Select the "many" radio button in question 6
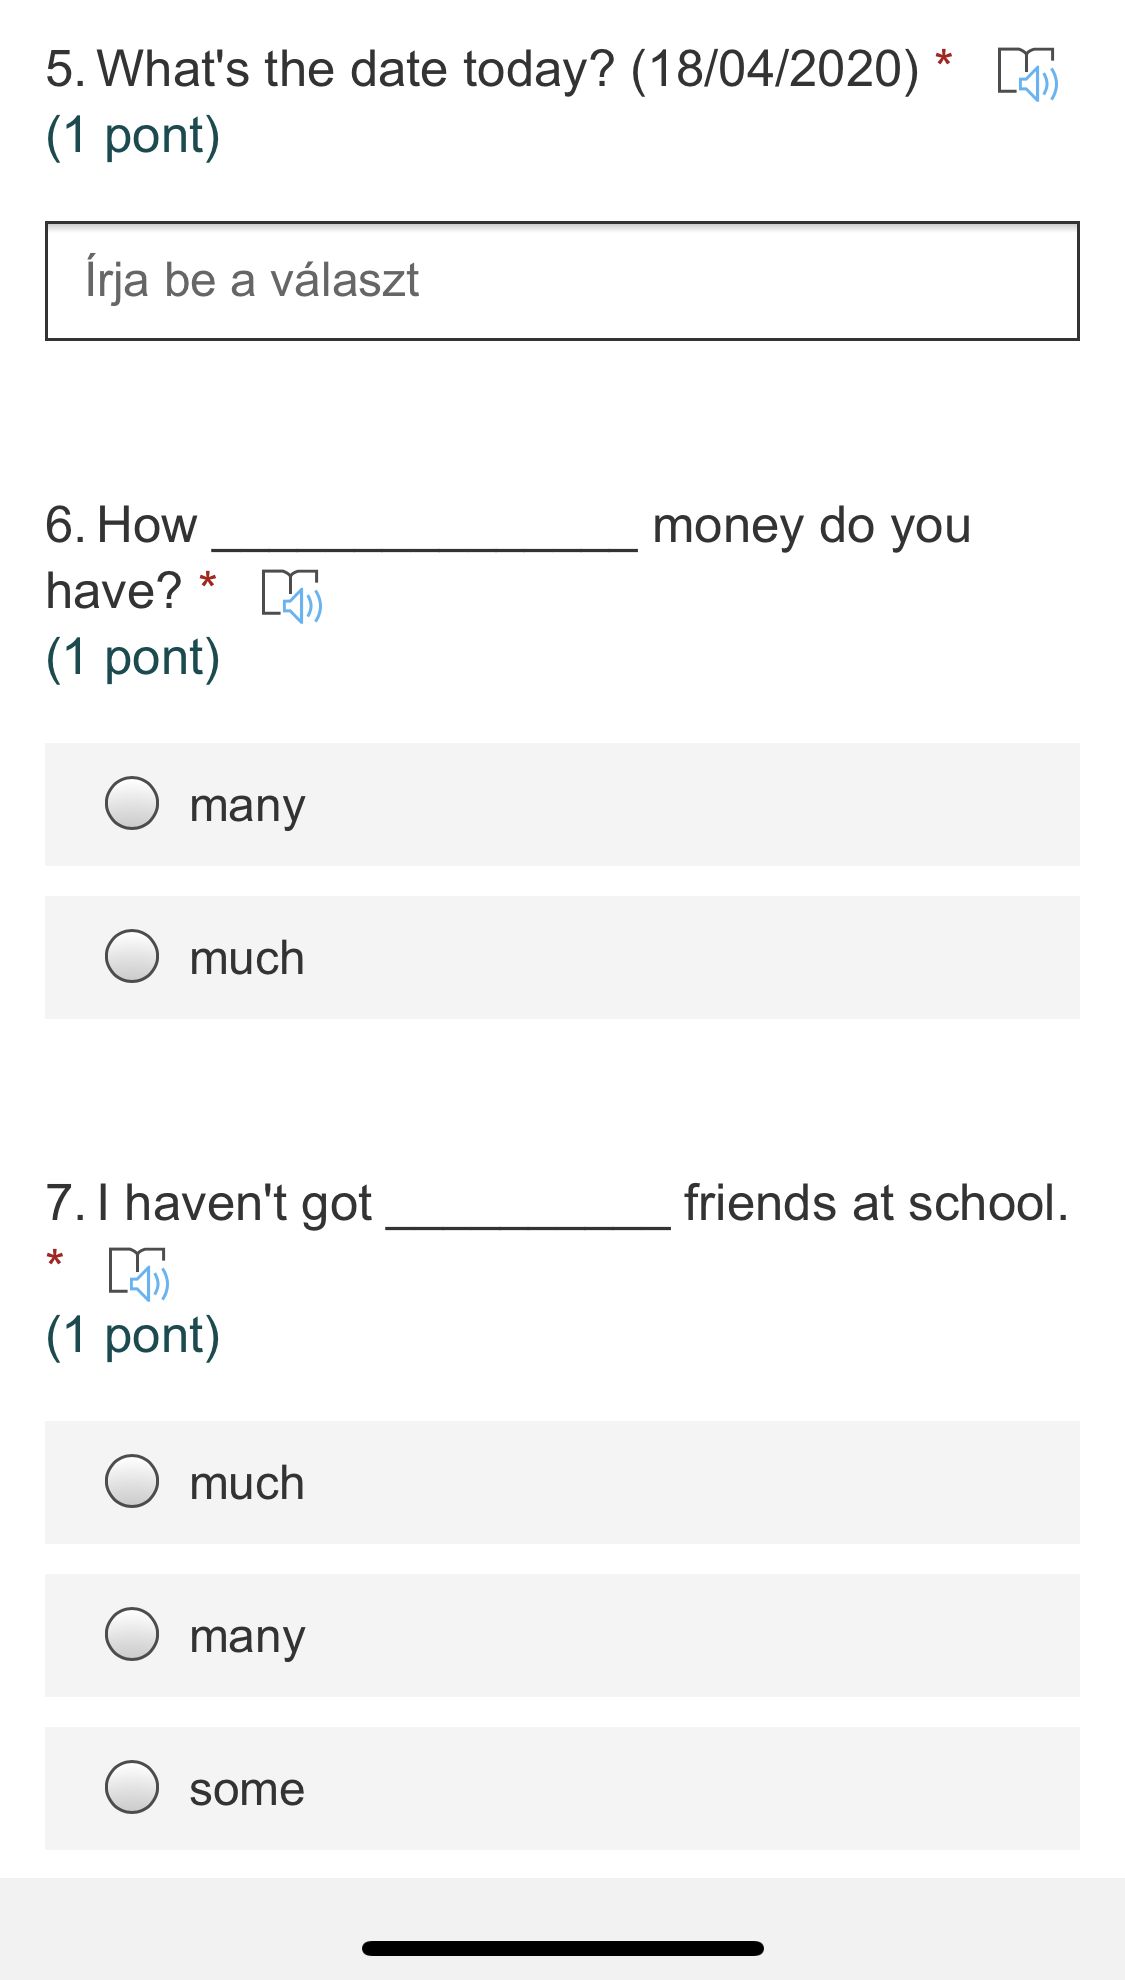This screenshot has height=1980, width=1125. 132,804
